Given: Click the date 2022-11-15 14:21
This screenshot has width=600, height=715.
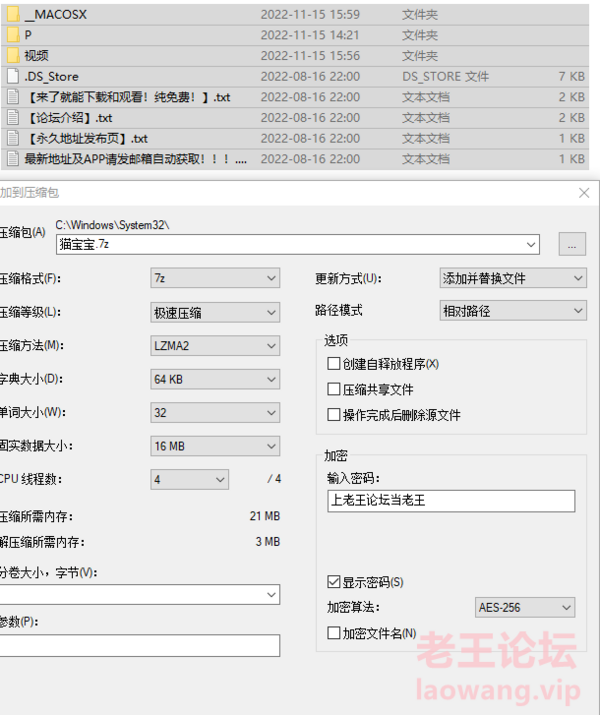Looking at the screenshot, I should (310, 35).
